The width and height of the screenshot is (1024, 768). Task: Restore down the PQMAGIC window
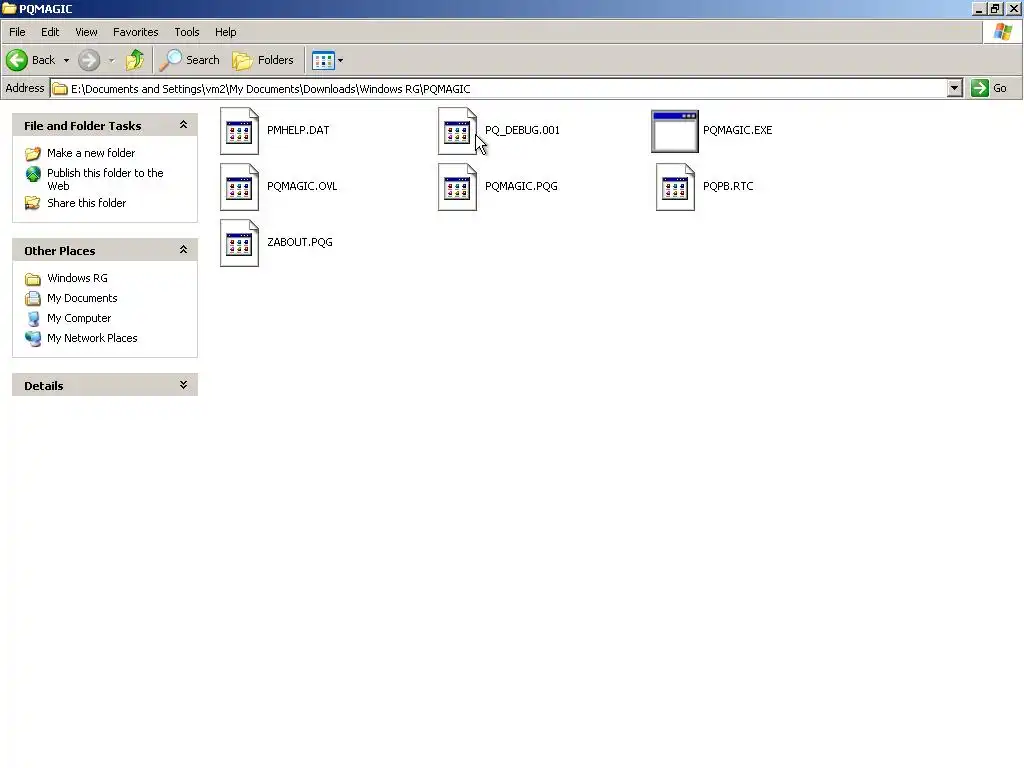click(995, 8)
